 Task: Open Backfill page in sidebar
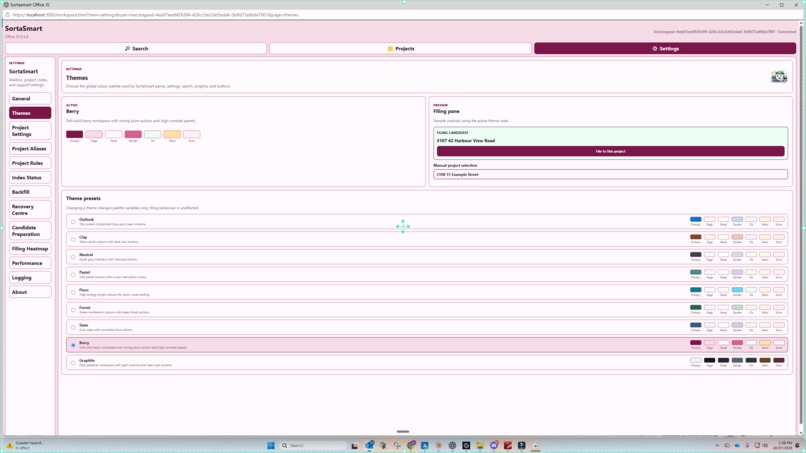click(x=30, y=192)
